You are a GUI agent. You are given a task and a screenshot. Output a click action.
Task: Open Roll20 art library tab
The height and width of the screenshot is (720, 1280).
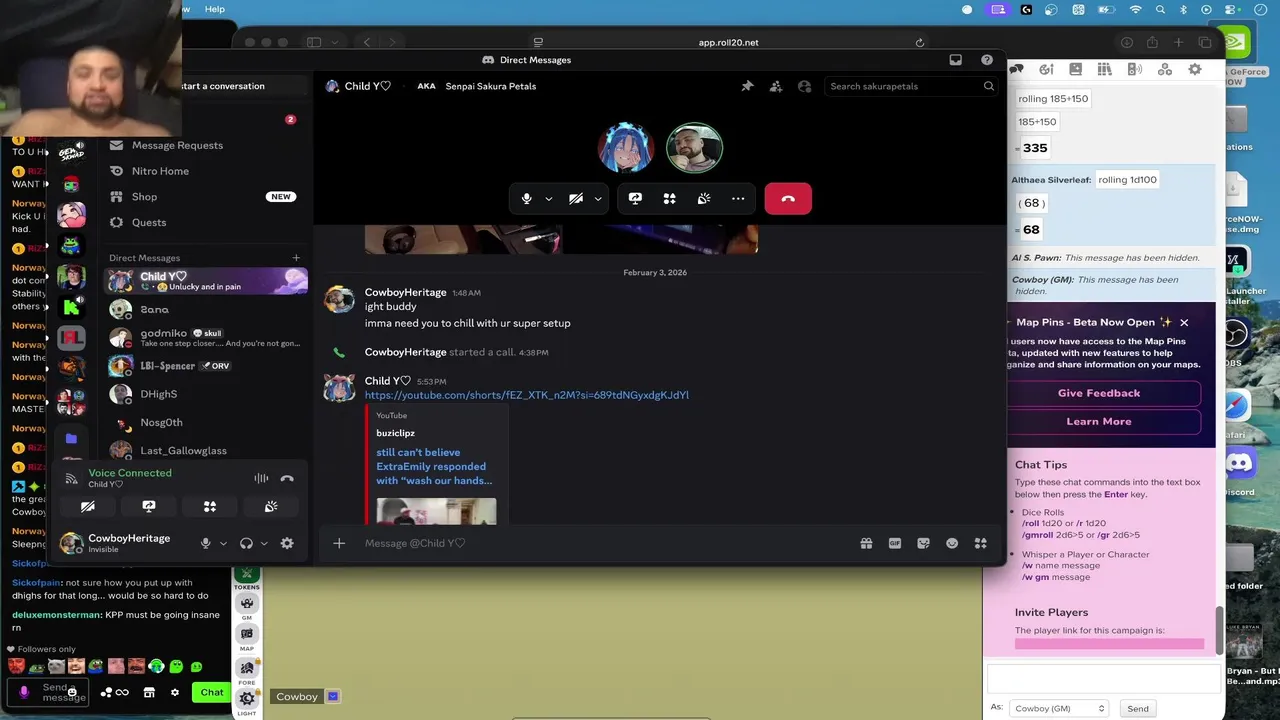point(1046,69)
